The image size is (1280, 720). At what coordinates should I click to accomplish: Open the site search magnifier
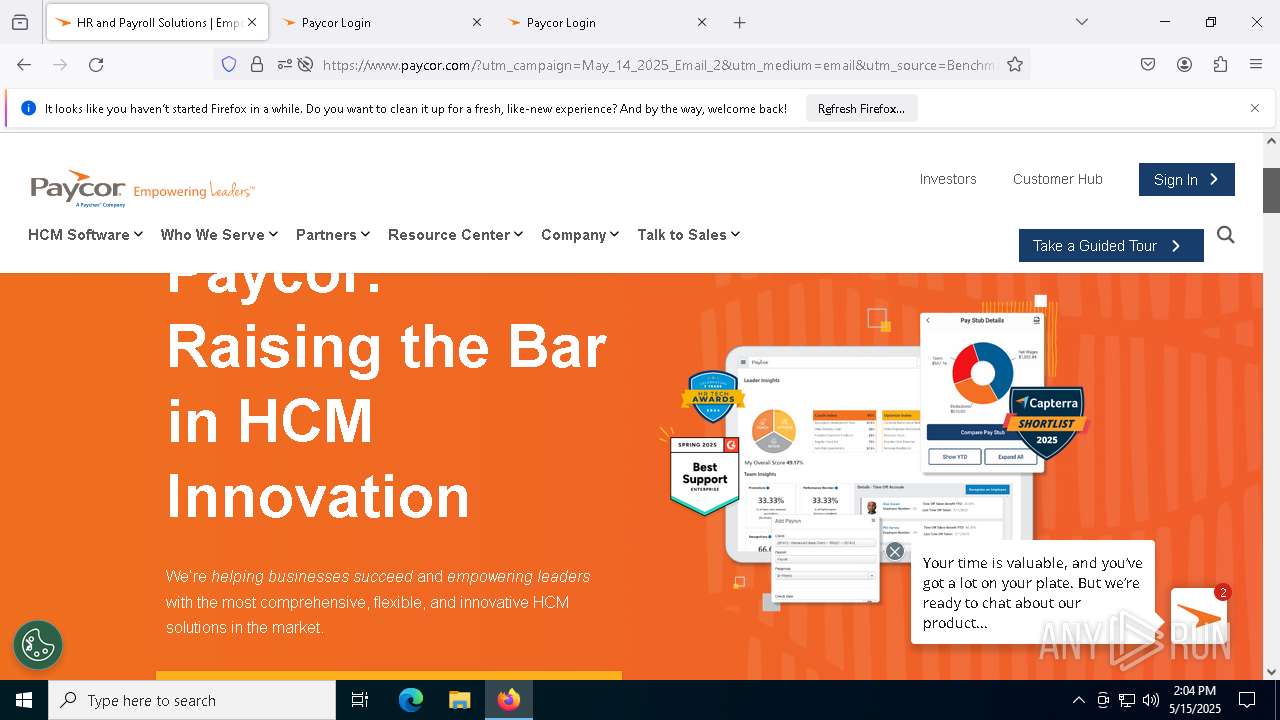1226,235
